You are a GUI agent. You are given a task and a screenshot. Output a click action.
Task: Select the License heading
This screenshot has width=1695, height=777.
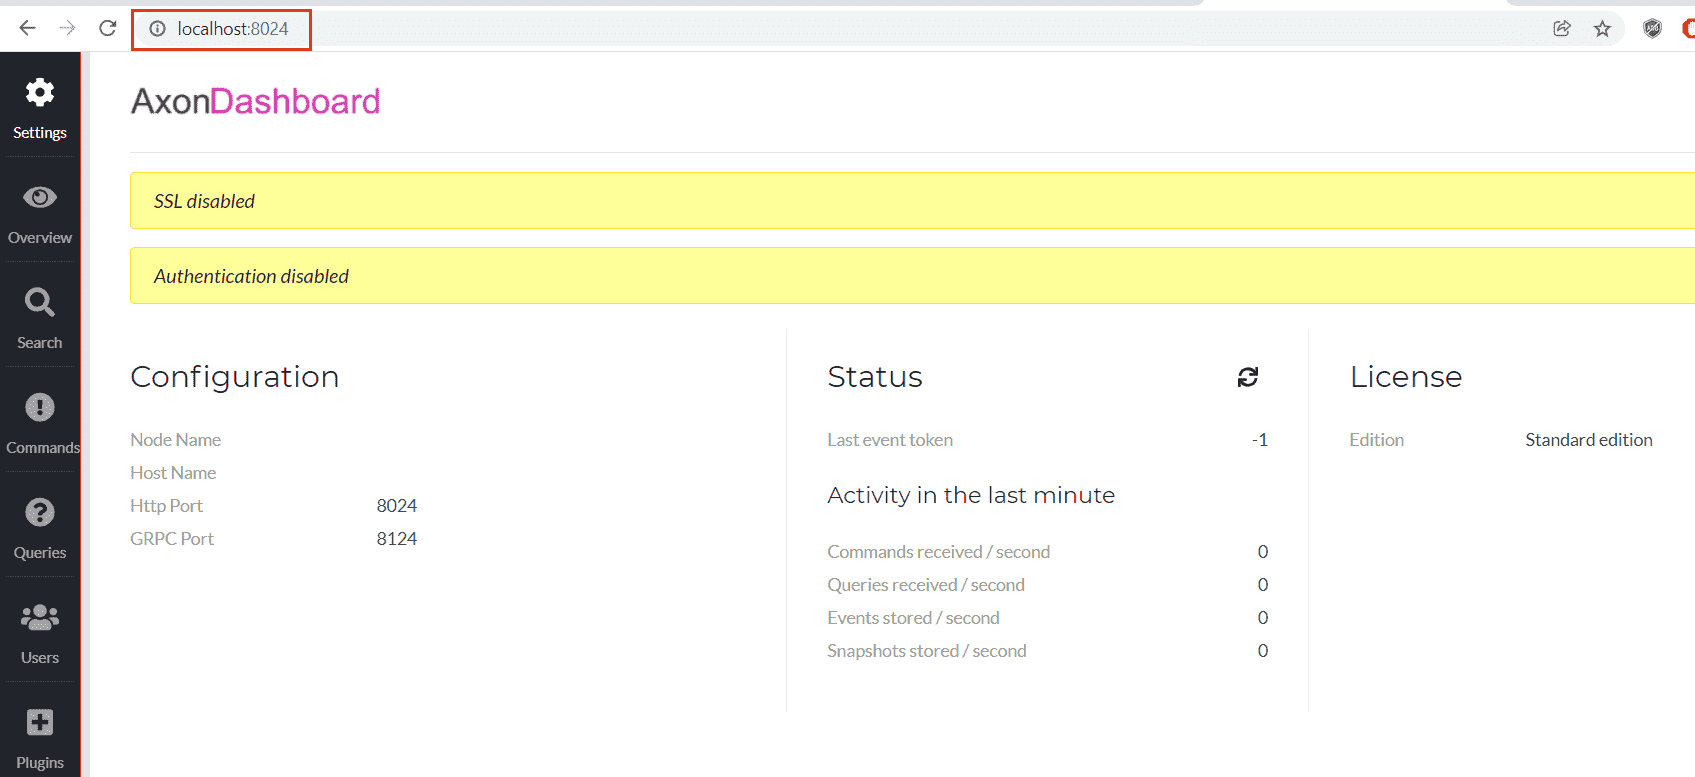coord(1406,377)
